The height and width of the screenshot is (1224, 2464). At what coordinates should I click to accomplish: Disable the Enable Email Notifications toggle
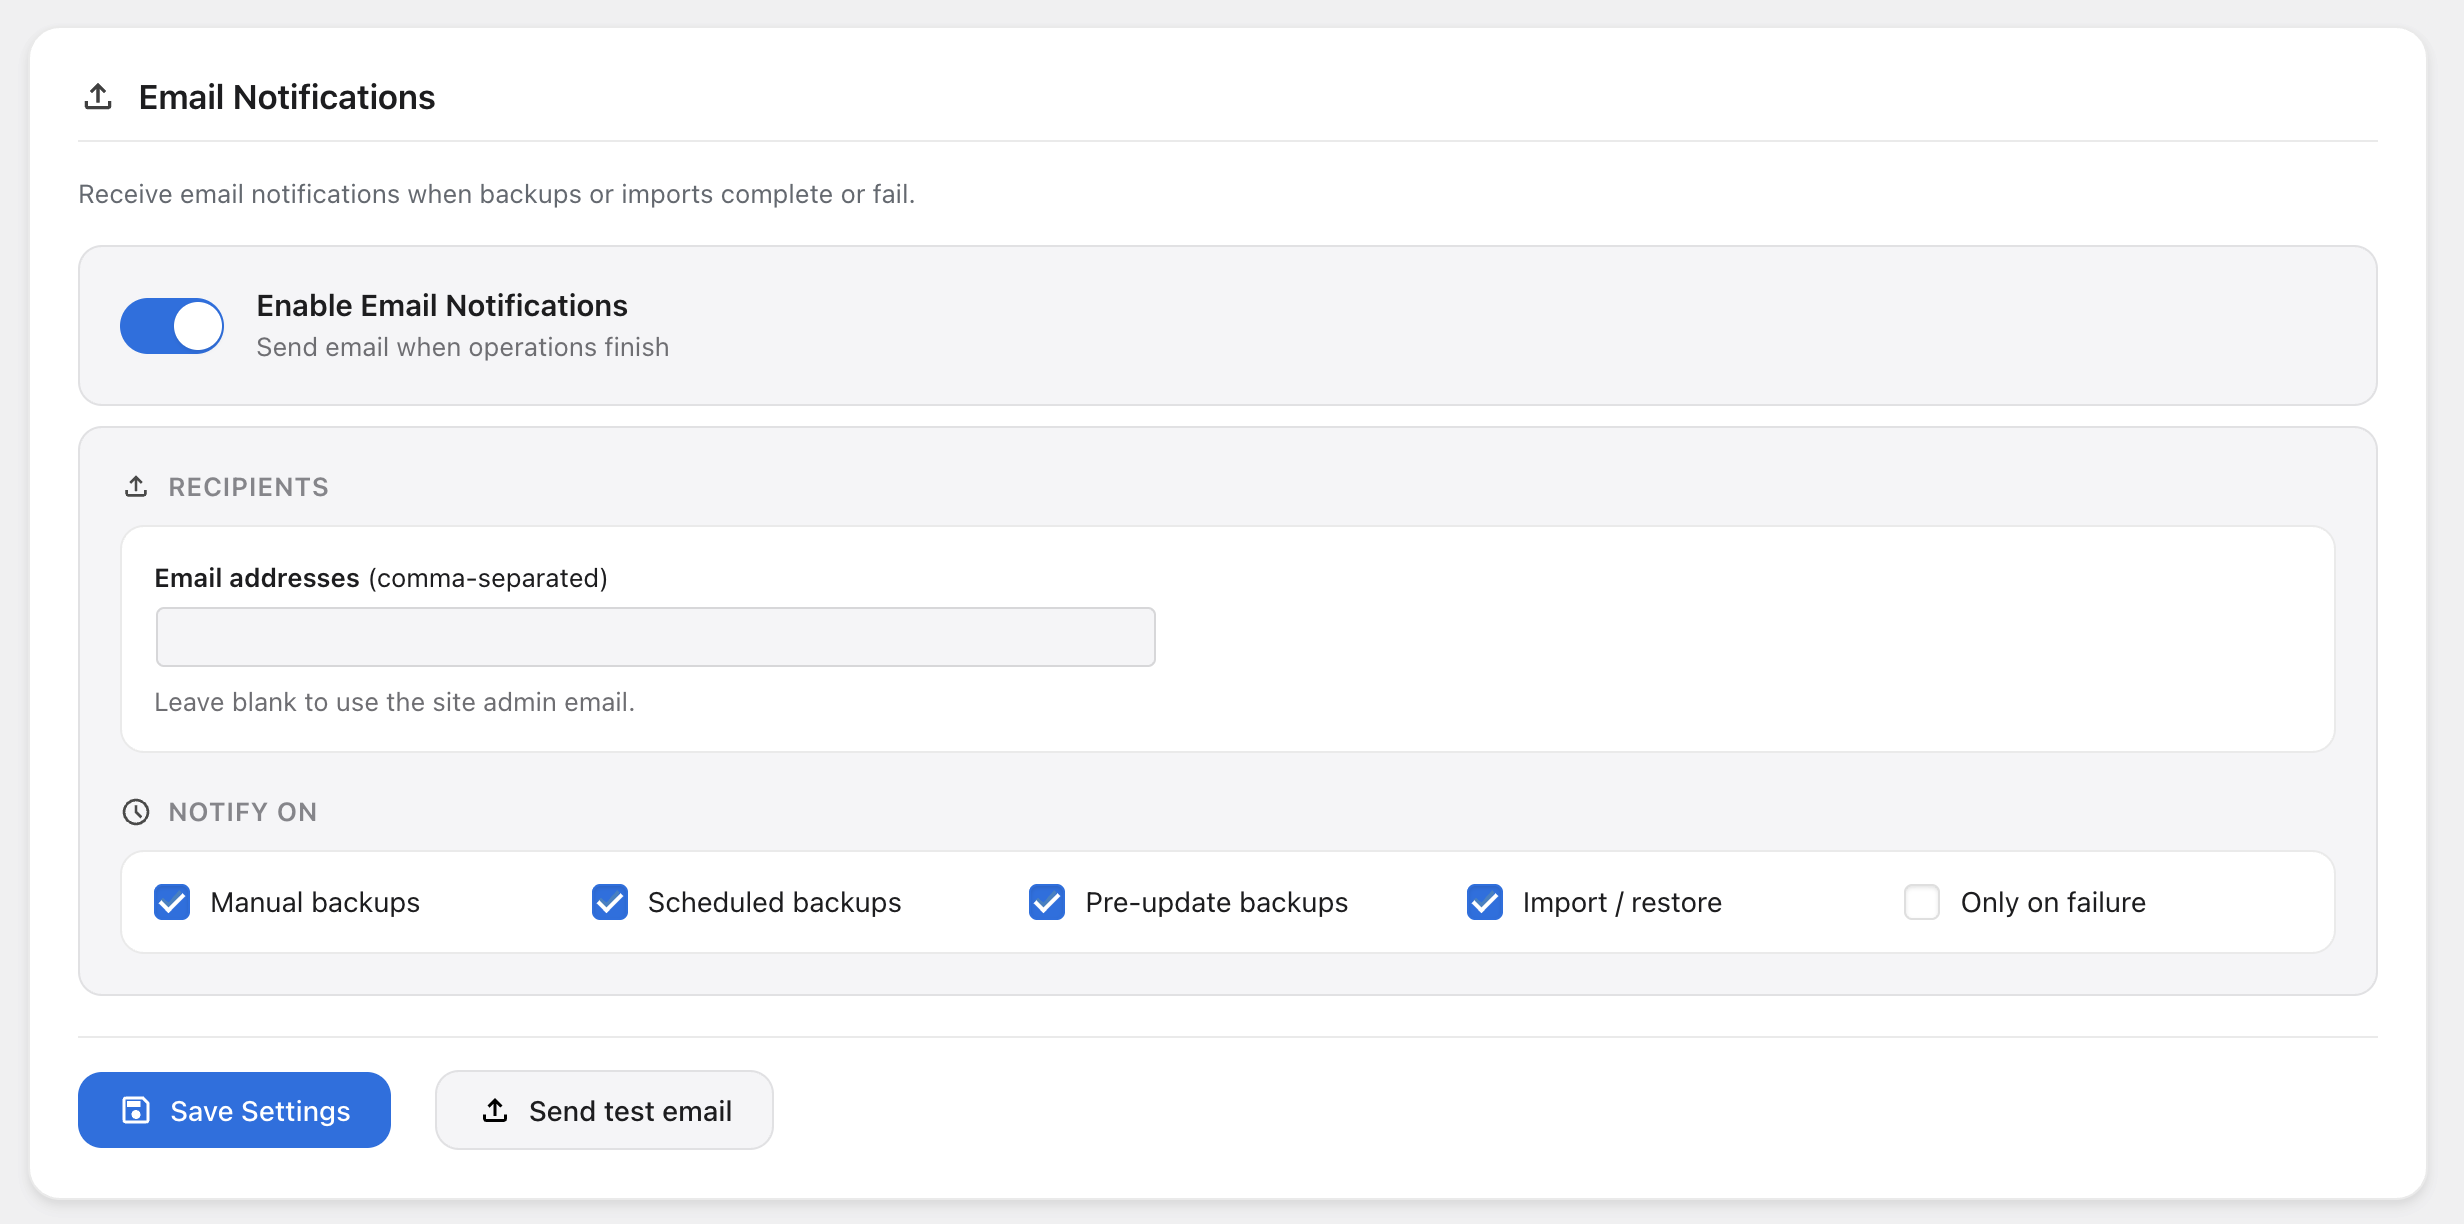click(171, 325)
